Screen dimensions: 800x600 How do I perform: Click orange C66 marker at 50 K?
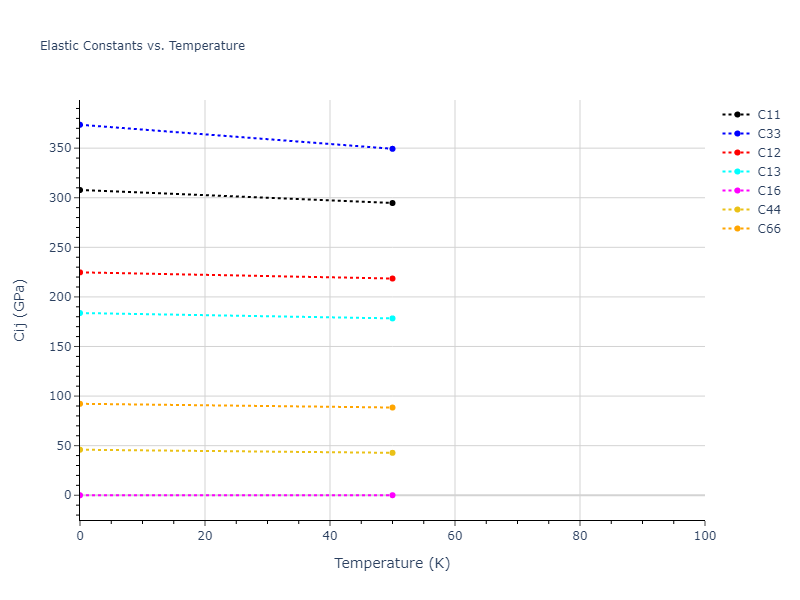392,407
